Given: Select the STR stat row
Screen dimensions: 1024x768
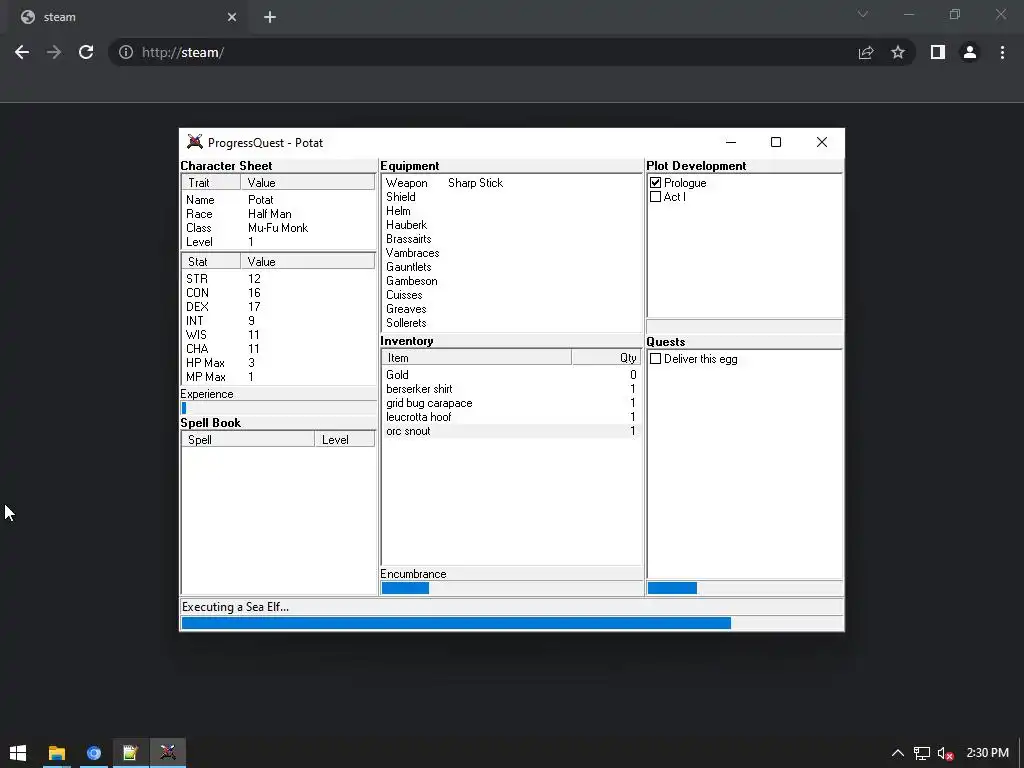Looking at the screenshot, I should point(278,279).
